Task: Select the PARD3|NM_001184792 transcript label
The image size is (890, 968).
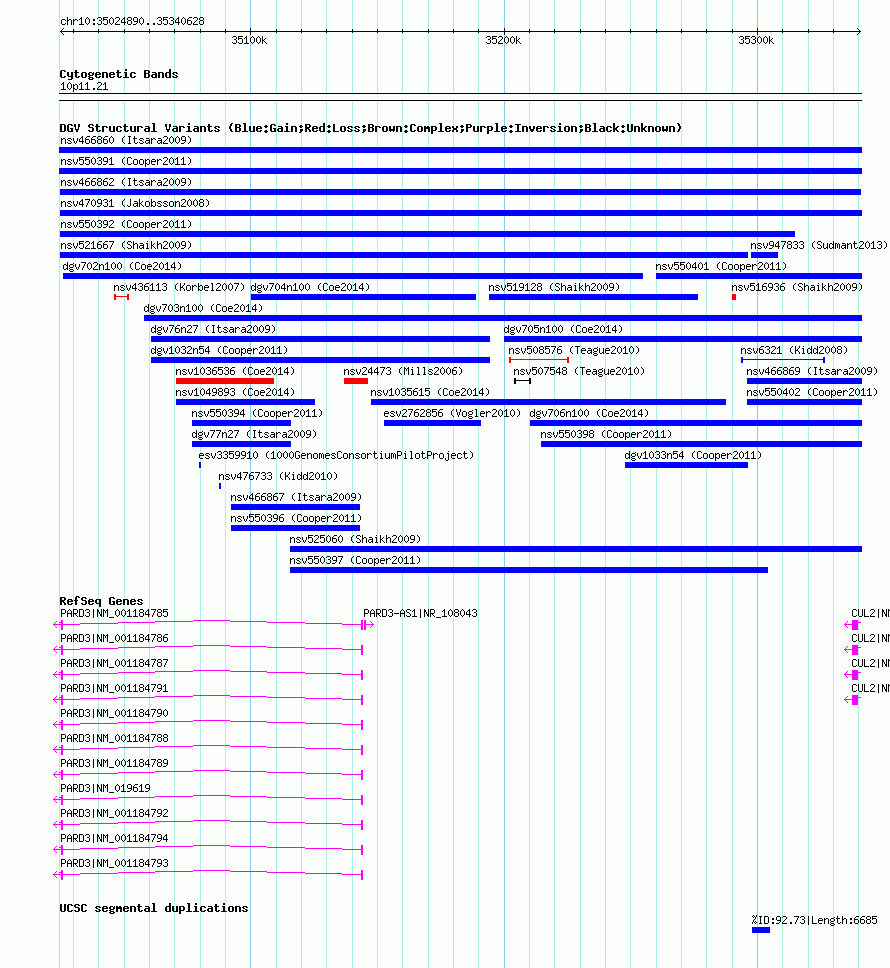Action: (x=114, y=813)
